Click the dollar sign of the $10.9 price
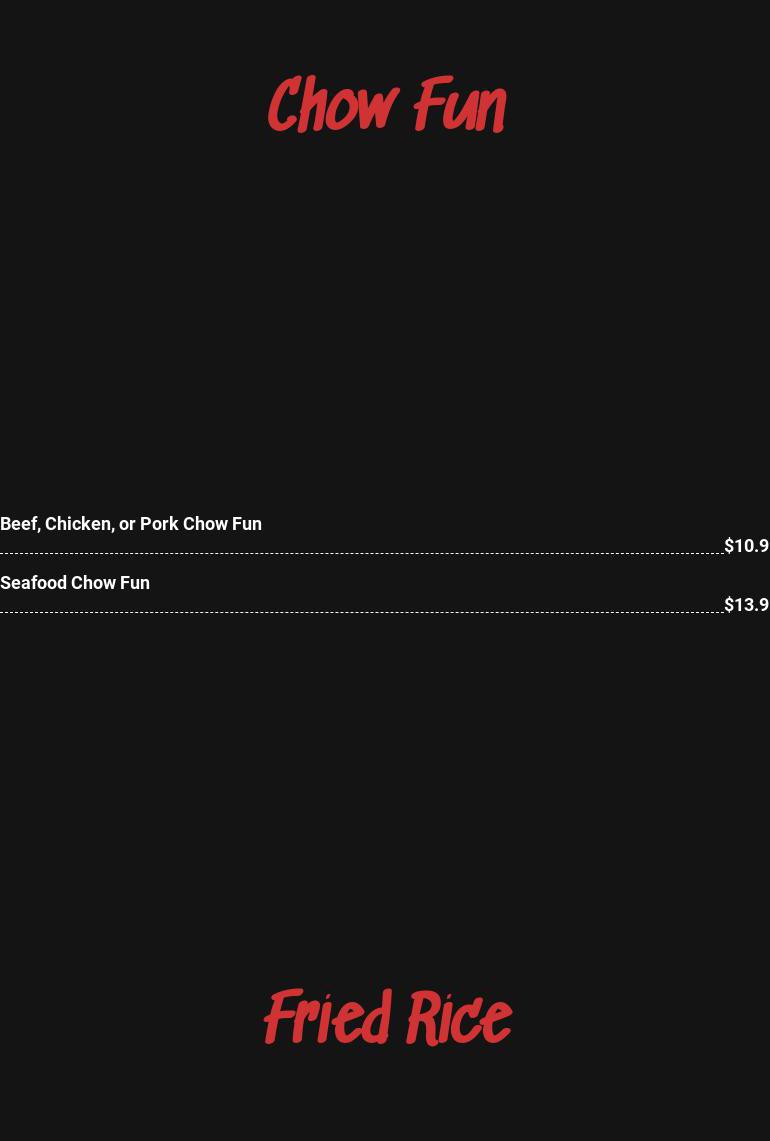The width and height of the screenshot is (770, 1141). tap(729, 546)
